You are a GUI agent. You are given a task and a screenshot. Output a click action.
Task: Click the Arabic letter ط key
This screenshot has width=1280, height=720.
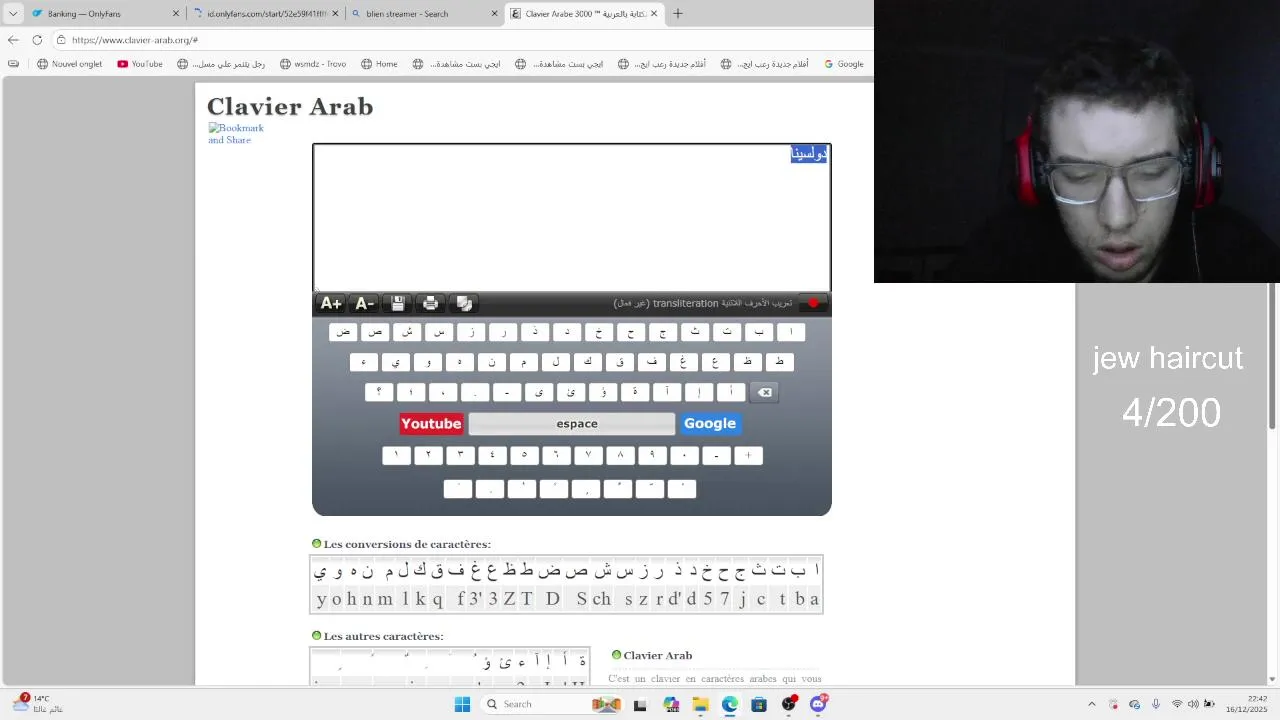click(779, 362)
